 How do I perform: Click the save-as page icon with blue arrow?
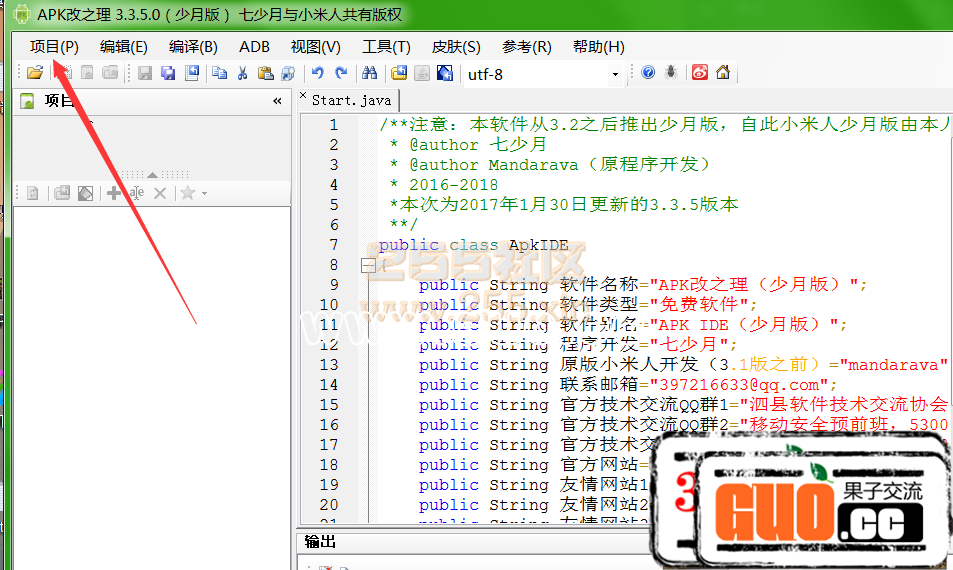coord(192,73)
